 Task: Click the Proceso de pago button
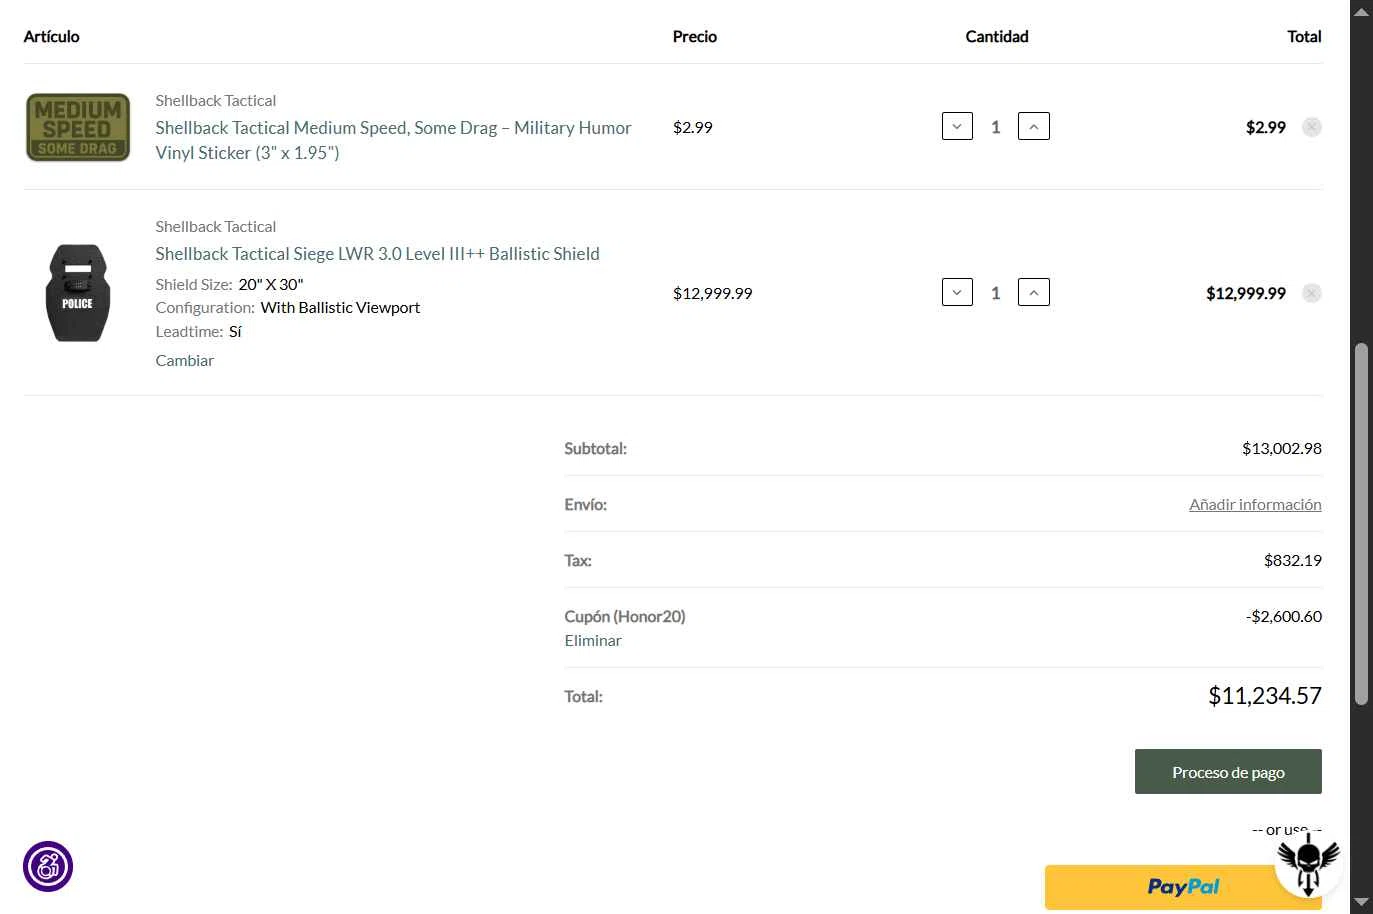(x=1228, y=772)
